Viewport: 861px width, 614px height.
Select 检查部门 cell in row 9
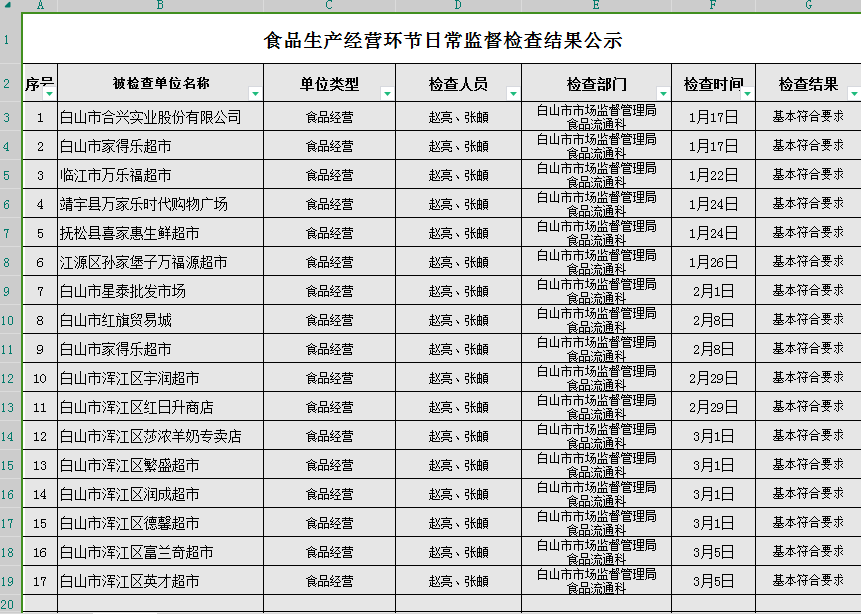596,291
